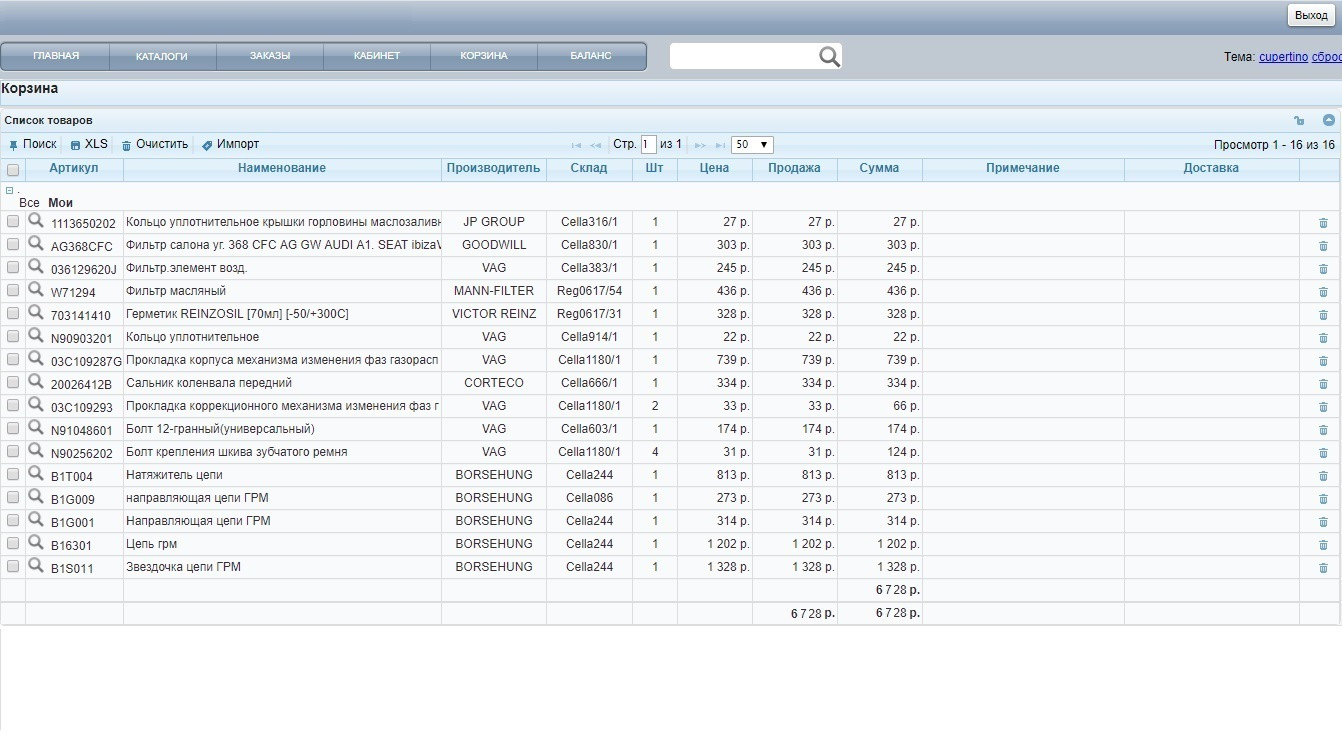The image size is (1342, 754).
Task: Sort by the Артикул column header
Action: [74, 168]
